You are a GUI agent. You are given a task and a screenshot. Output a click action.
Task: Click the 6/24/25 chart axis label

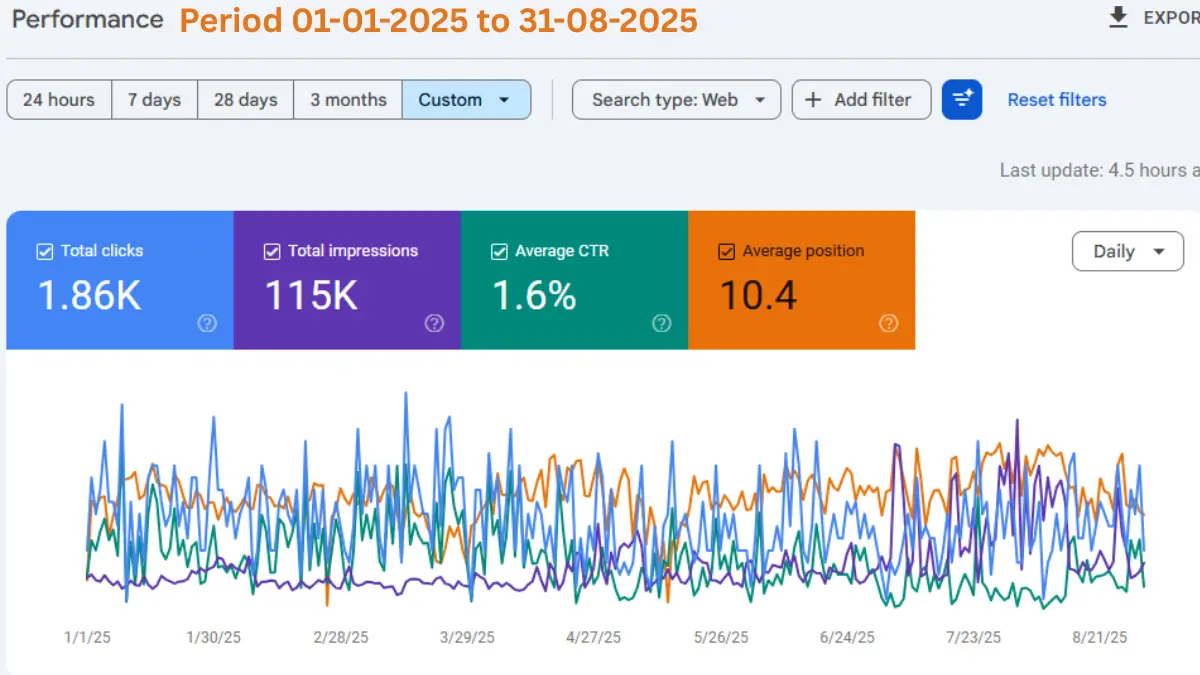coord(847,637)
